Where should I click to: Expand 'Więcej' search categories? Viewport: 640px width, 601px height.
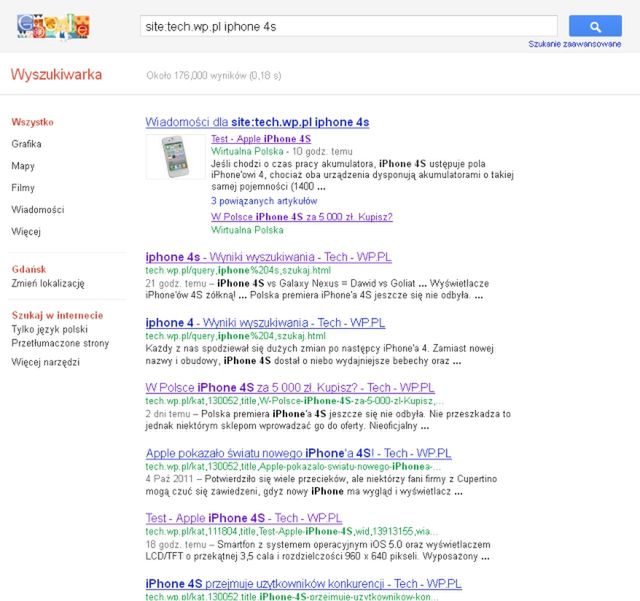click(x=26, y=231)
